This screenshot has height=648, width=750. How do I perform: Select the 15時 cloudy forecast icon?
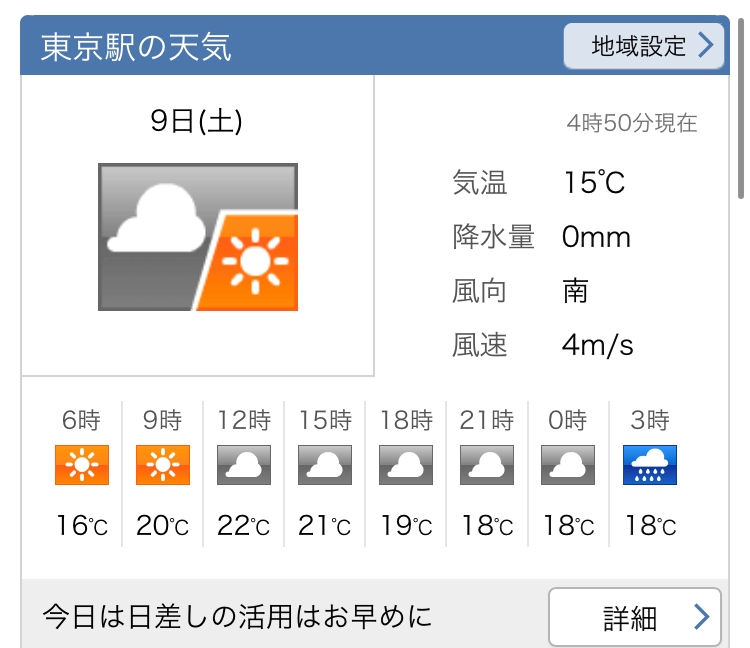(x=325, y=465)
